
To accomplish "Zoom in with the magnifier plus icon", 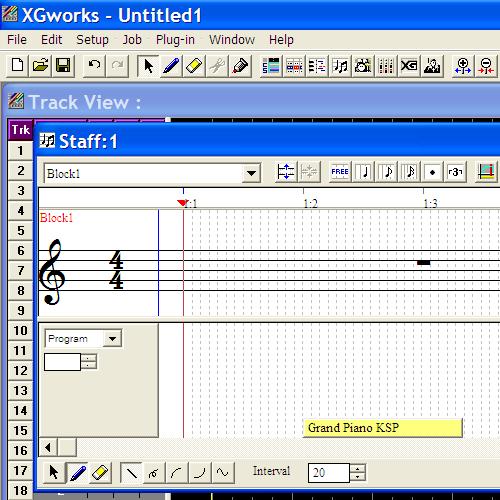I will (463, 66).
